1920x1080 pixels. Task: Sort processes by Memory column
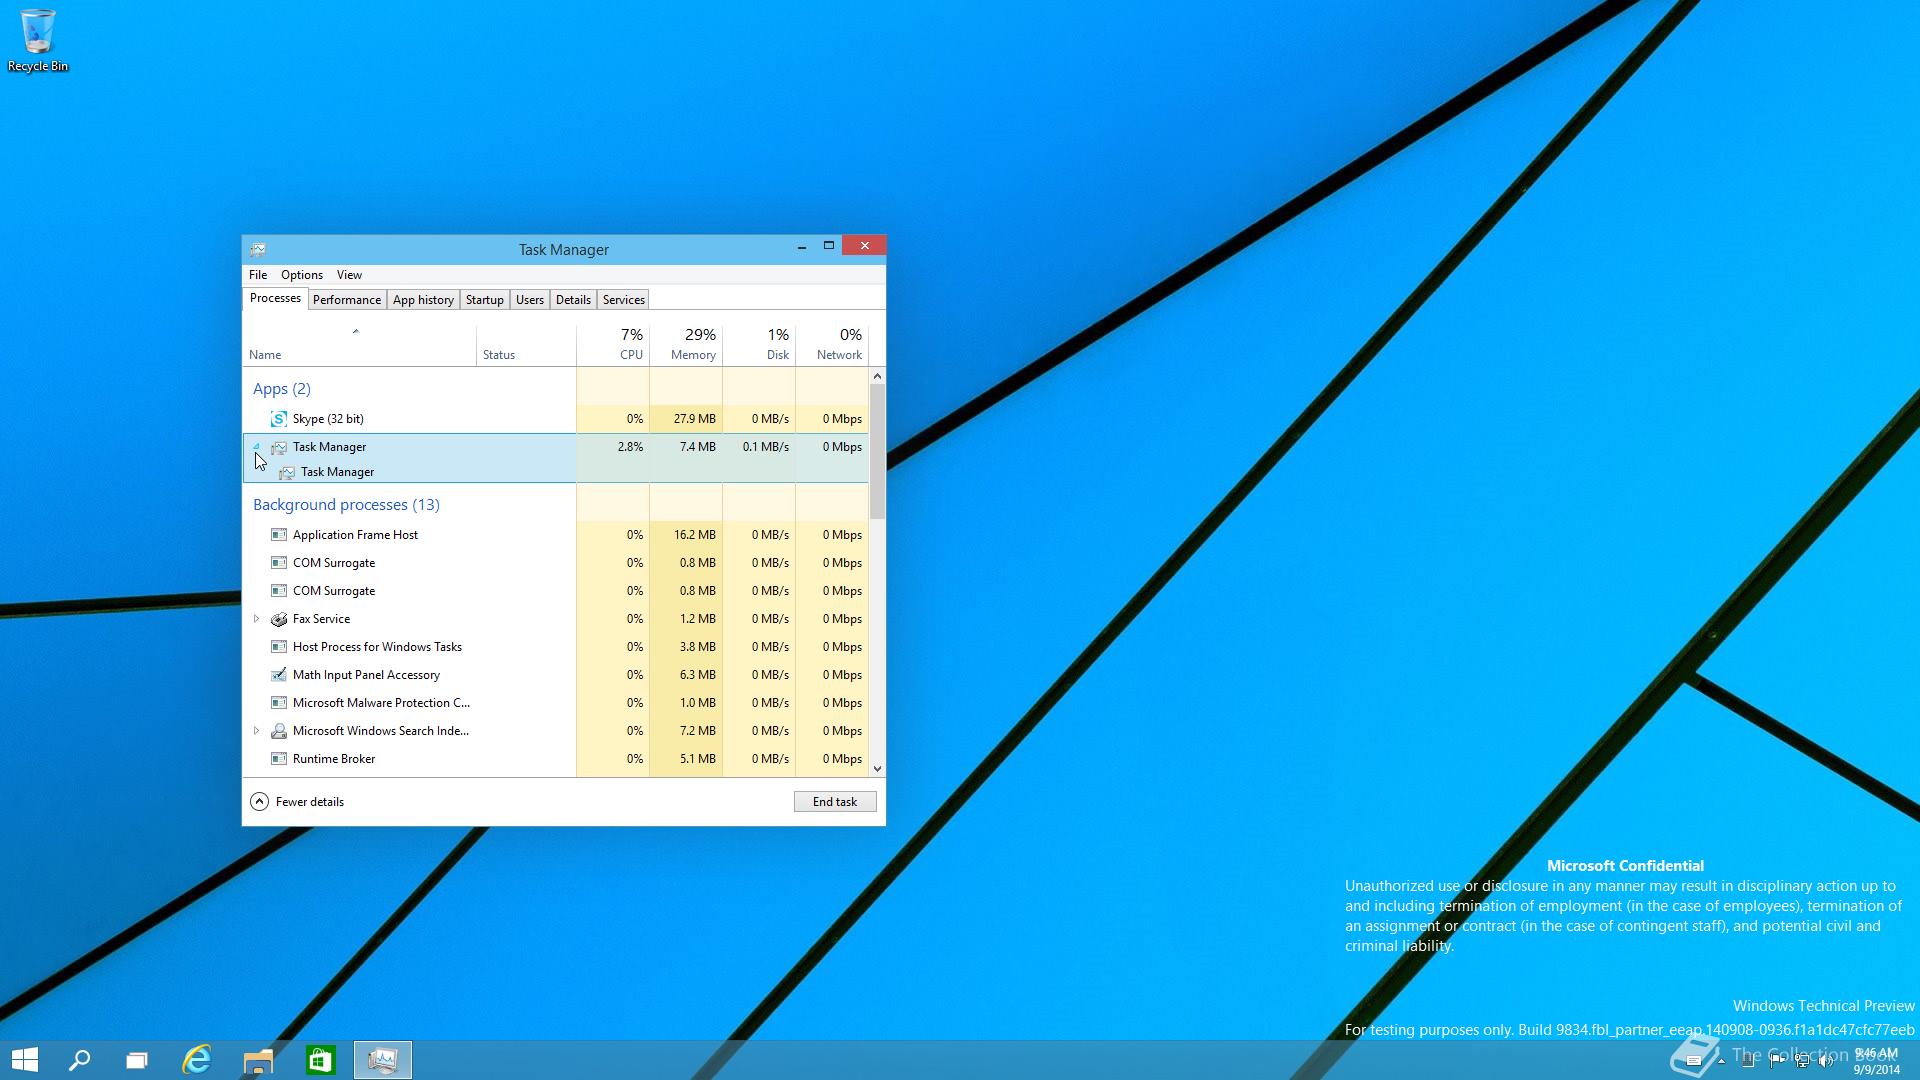[686, 346]
